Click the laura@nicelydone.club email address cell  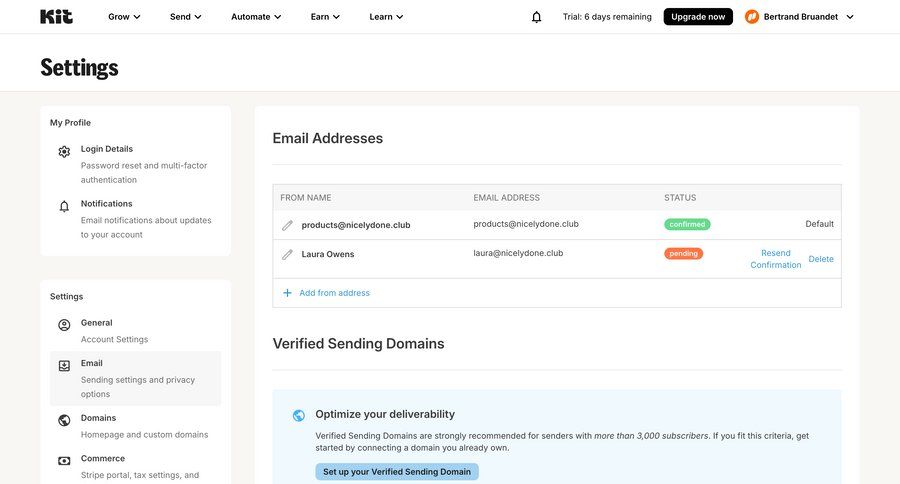click(518, 253)
